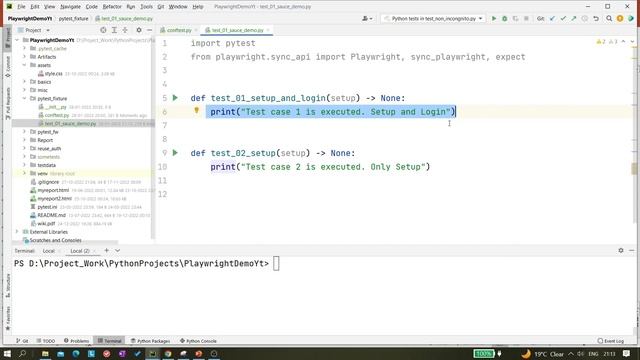Open the File menu

point(21,7)
